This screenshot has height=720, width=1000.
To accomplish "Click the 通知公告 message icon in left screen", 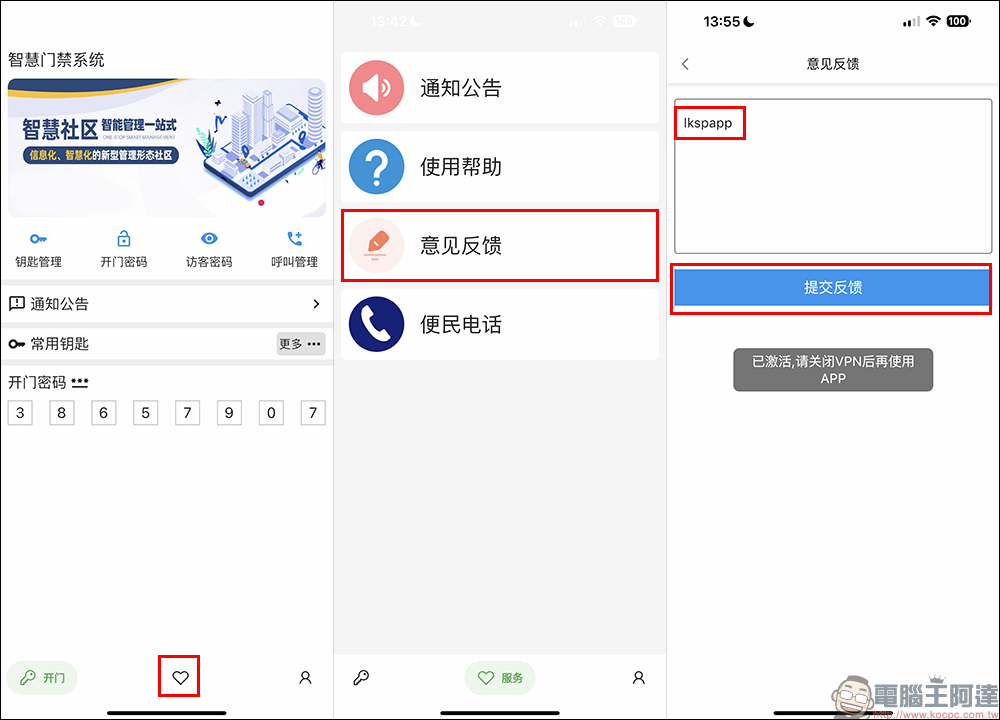I will [17, 304].
